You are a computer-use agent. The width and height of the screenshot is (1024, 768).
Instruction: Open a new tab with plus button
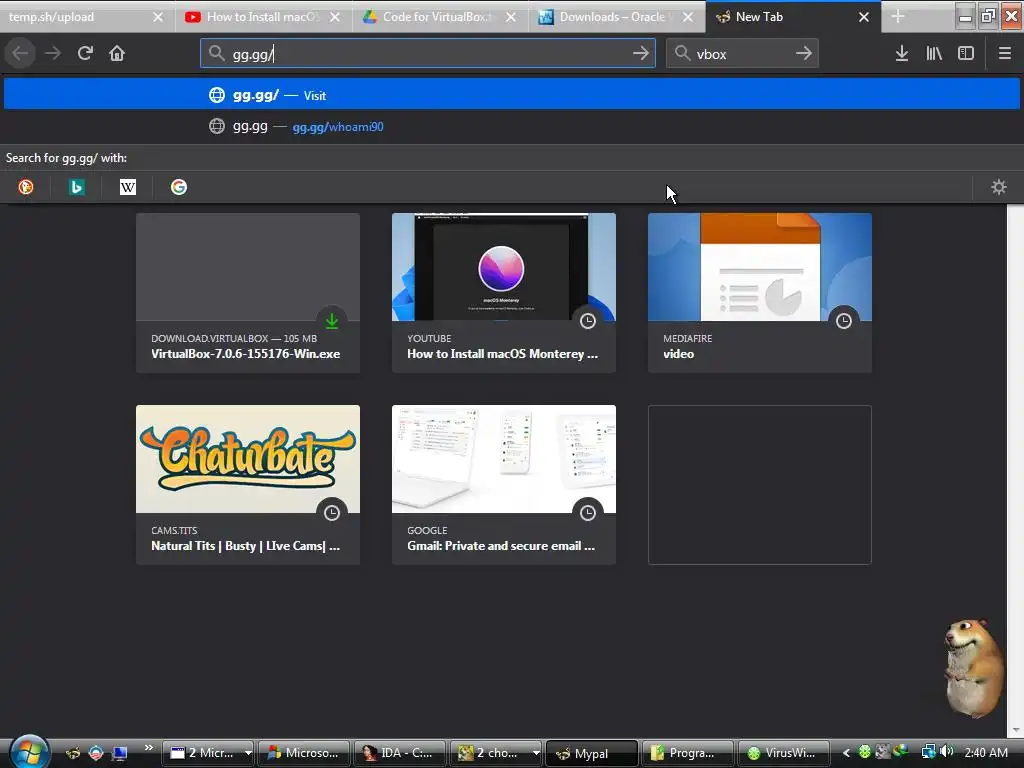tap(898, 17)
